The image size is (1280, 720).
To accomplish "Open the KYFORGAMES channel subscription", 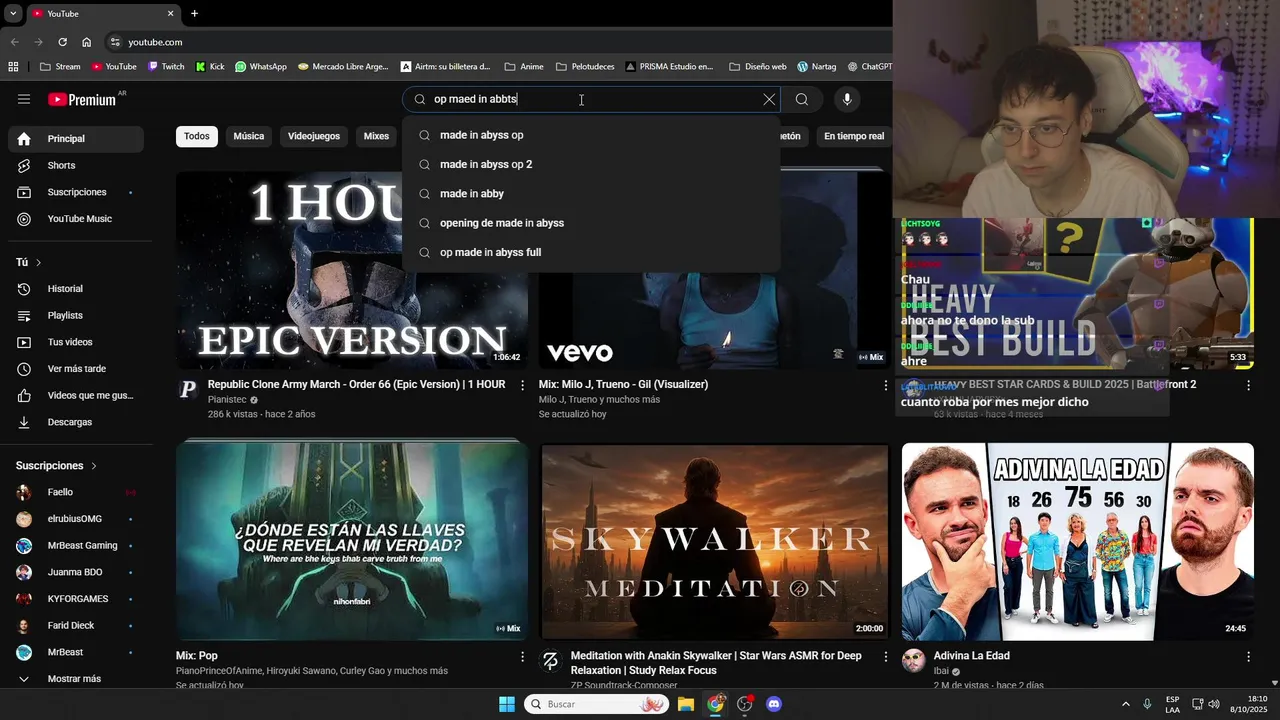I will 76,599.
